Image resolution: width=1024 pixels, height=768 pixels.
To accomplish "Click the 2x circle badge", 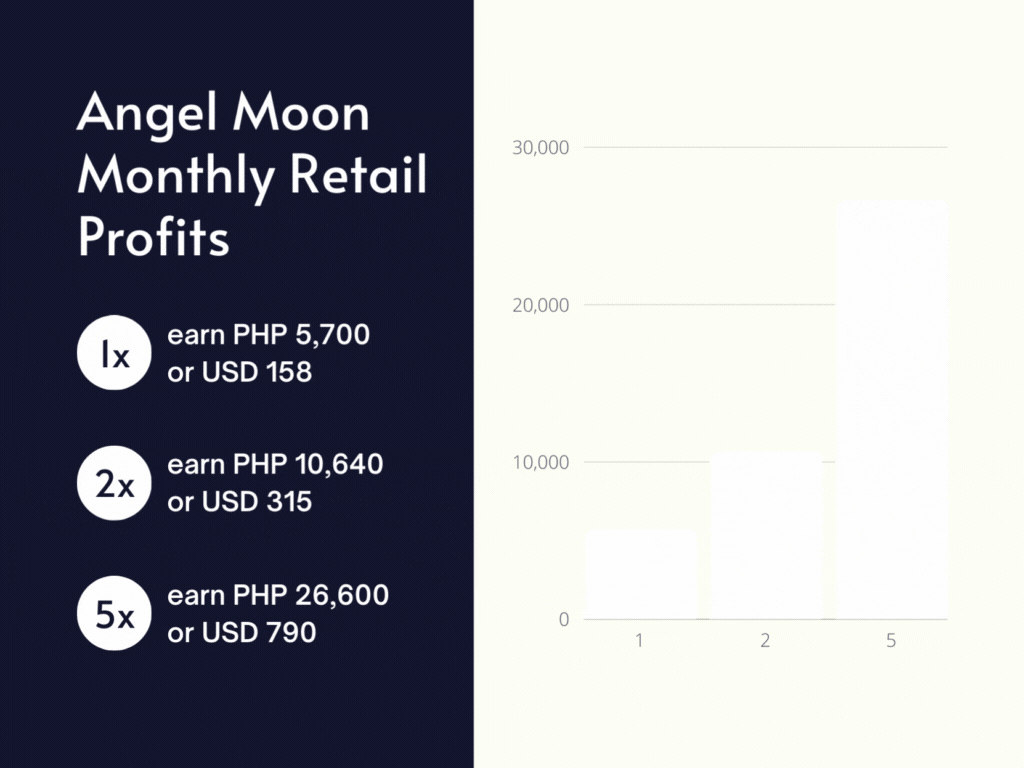I will [114, 484].
